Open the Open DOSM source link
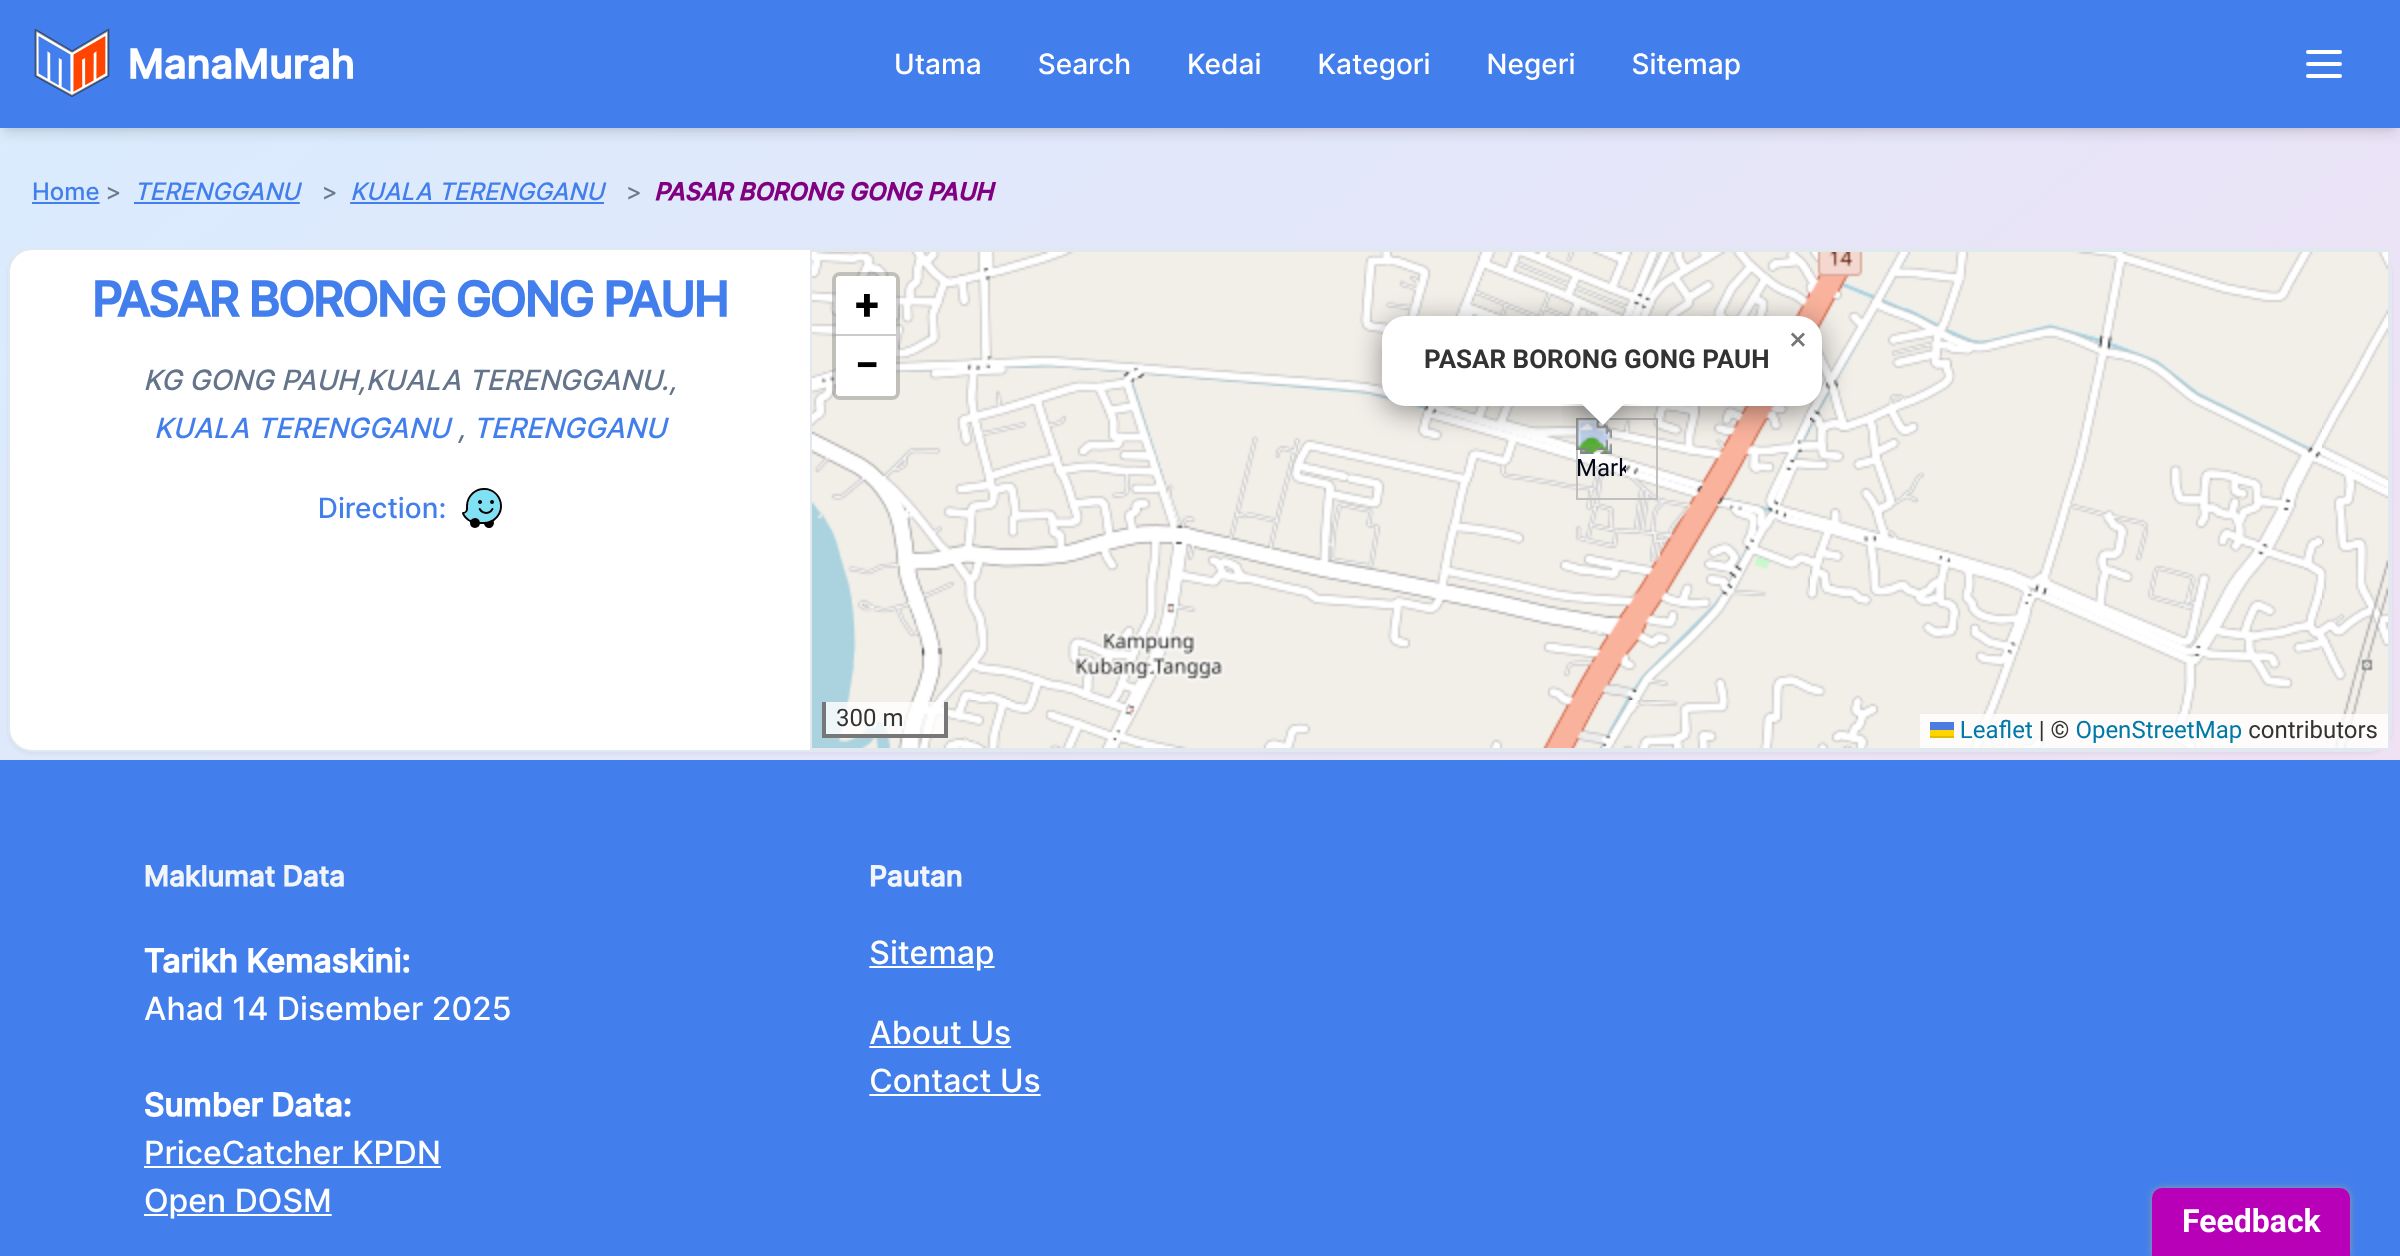The width and height of the screenshot is (2400, 1256). point(237,1200)
